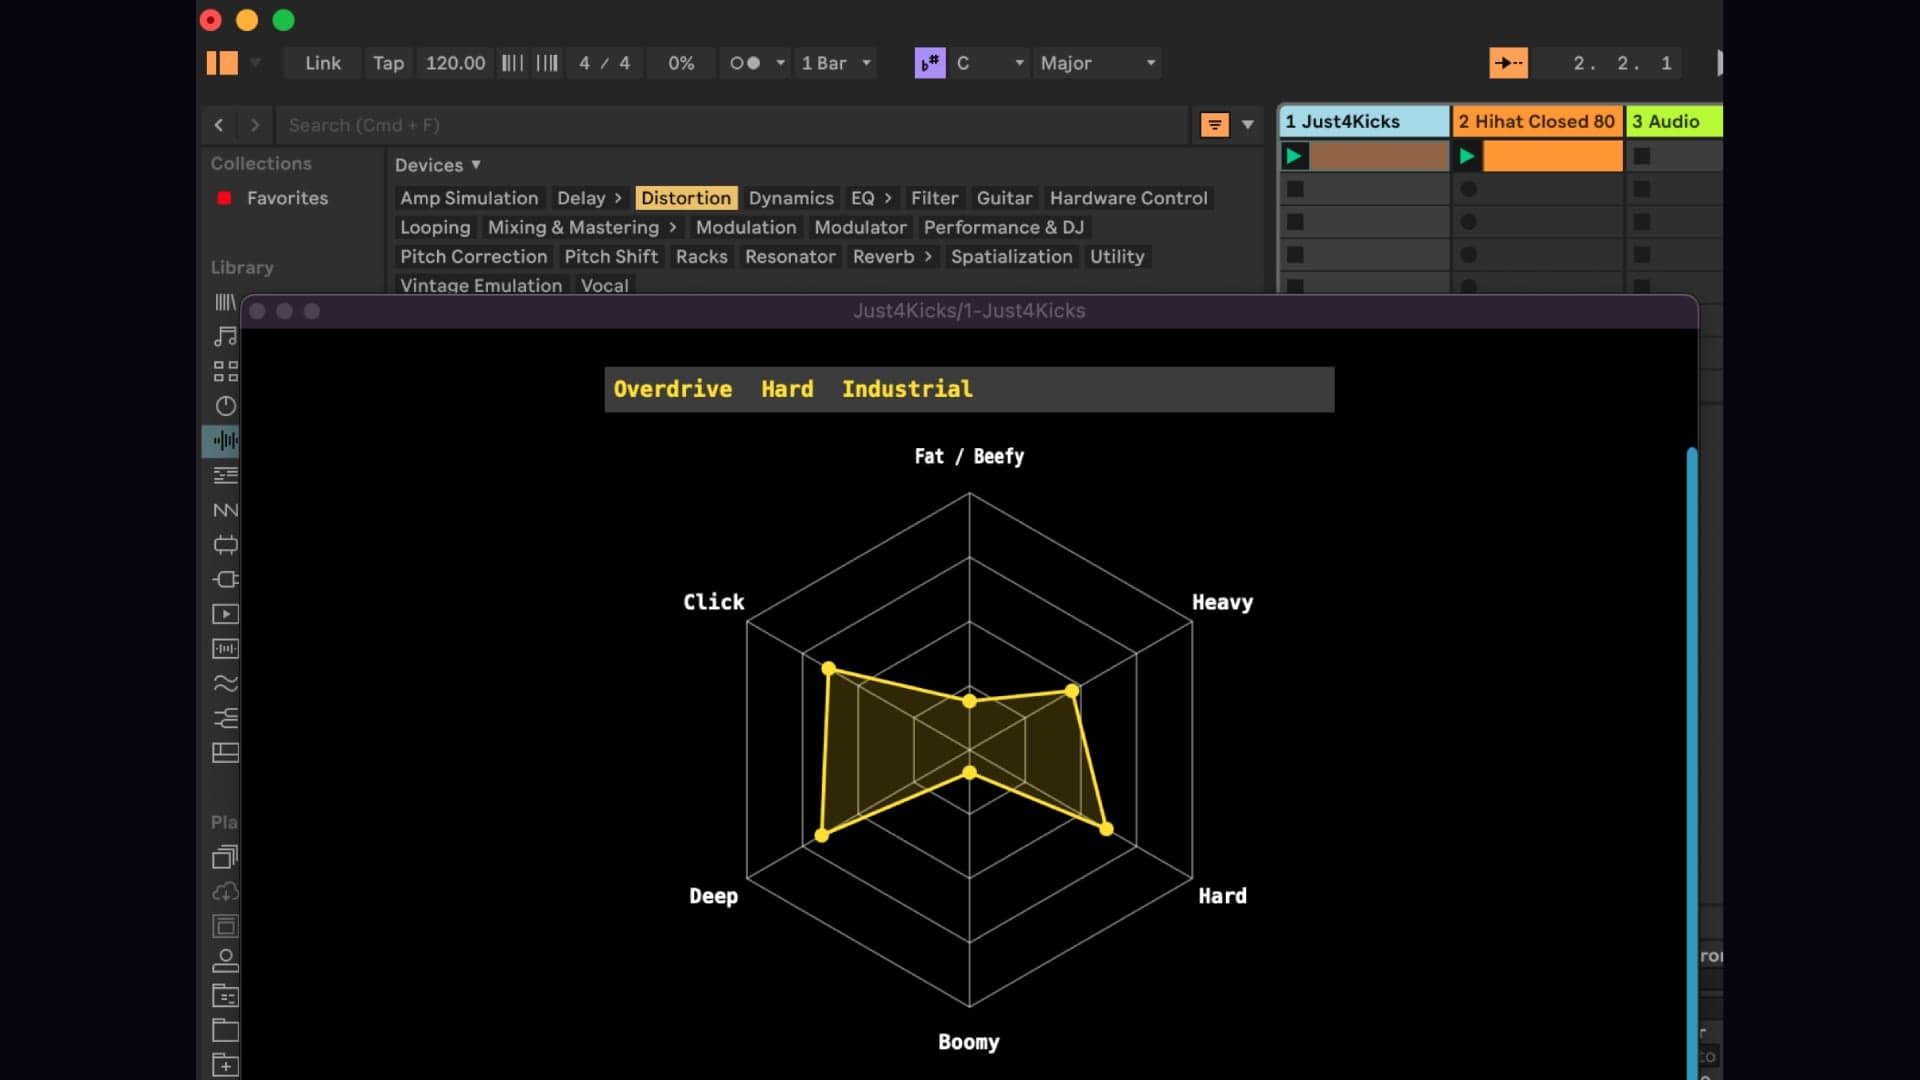Viewport: 1920px width, 1080px height.
Task: Open the Grooves section in the sidebar
Action: pos(225,683)
